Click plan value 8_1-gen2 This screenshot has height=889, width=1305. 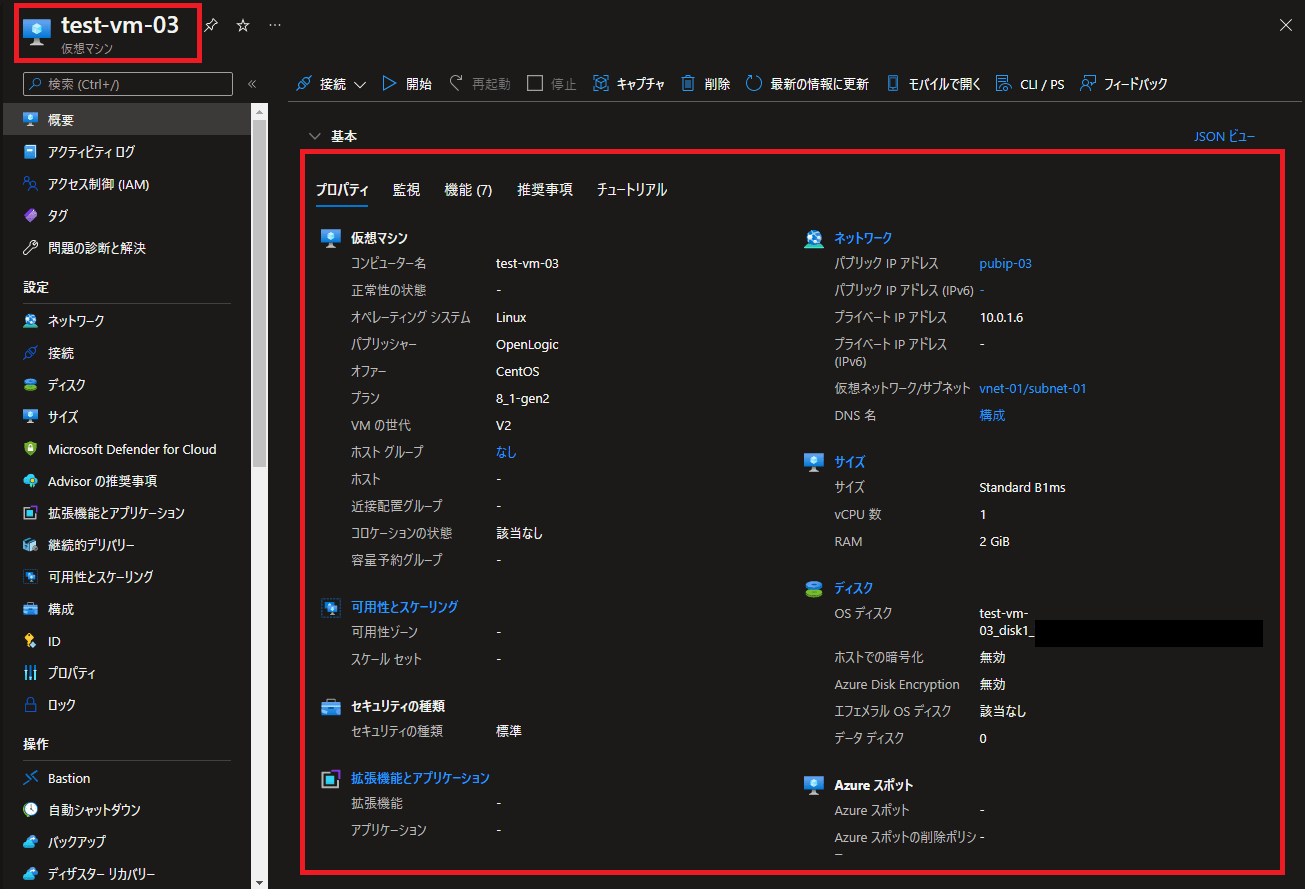tap(523, 398)
